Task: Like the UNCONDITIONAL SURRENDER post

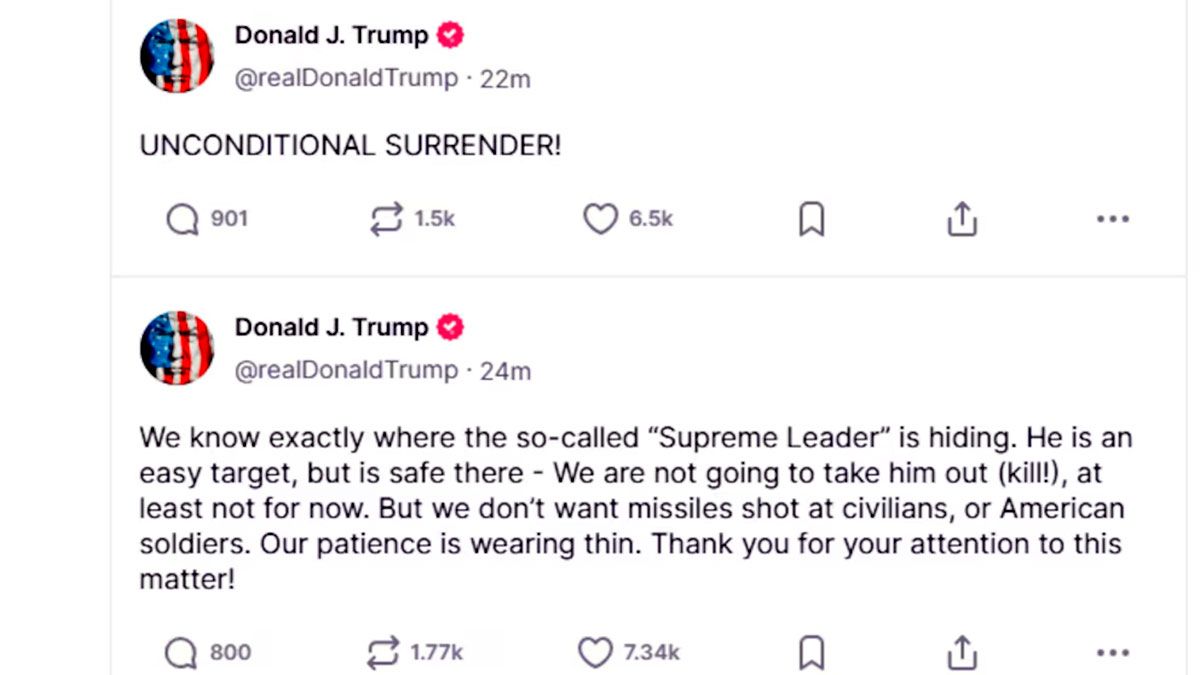Action: coord(600,219)
